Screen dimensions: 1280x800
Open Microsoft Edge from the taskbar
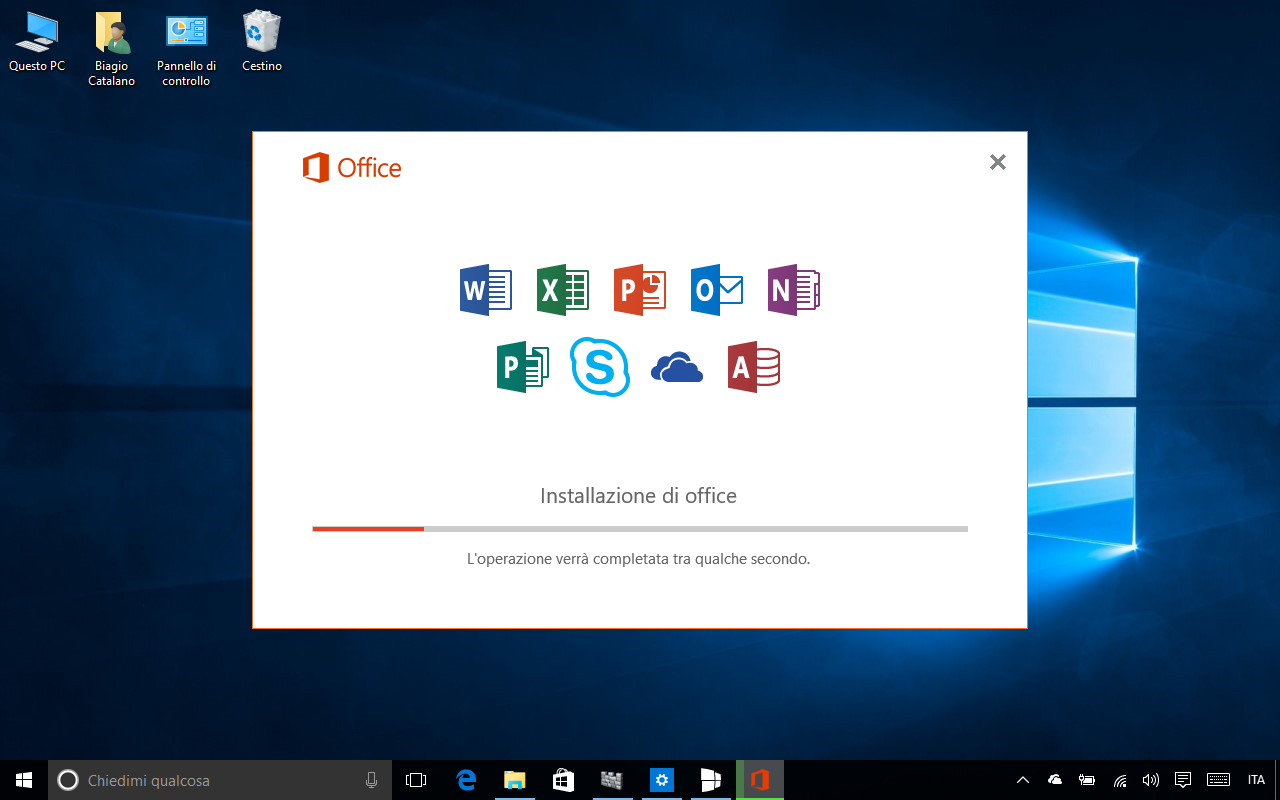tap(466, 780)
